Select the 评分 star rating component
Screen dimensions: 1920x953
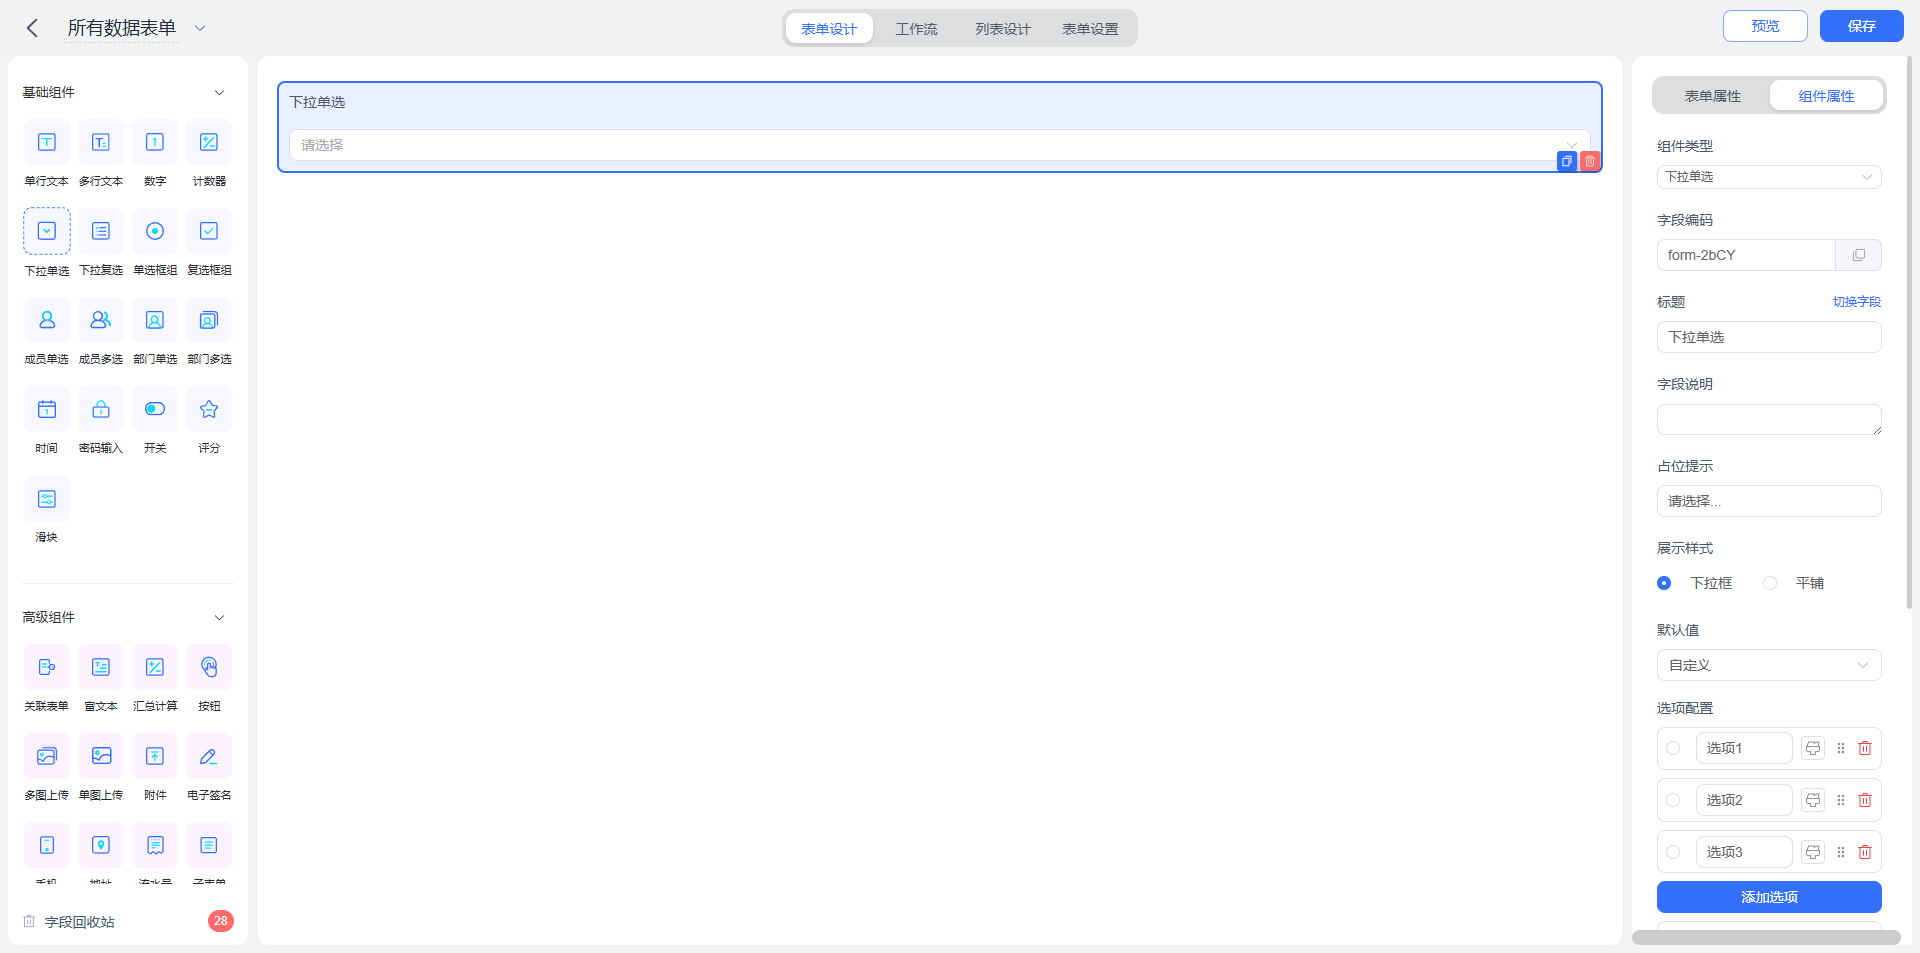pos(209,409)
